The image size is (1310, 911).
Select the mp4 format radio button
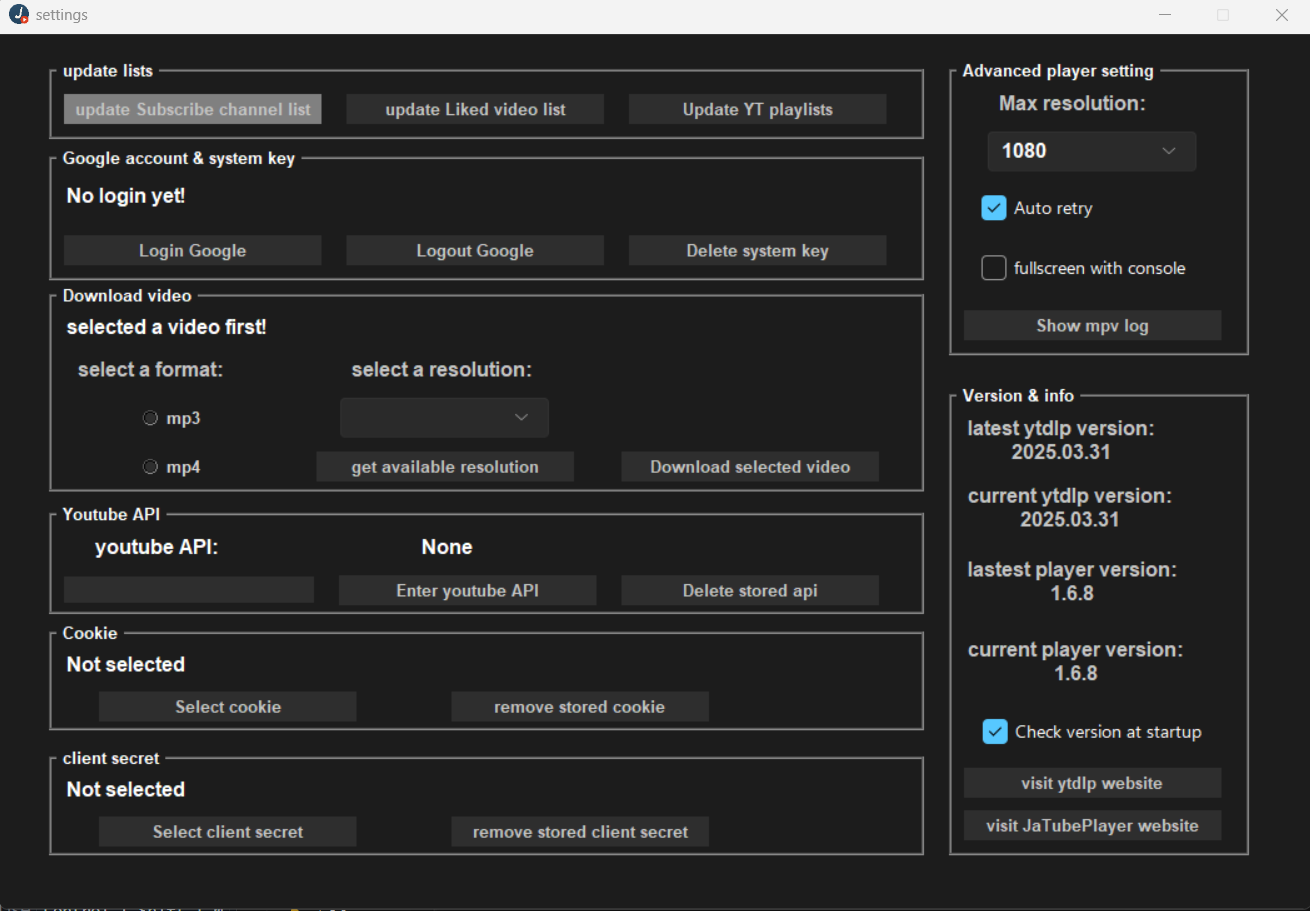[150, 466]
